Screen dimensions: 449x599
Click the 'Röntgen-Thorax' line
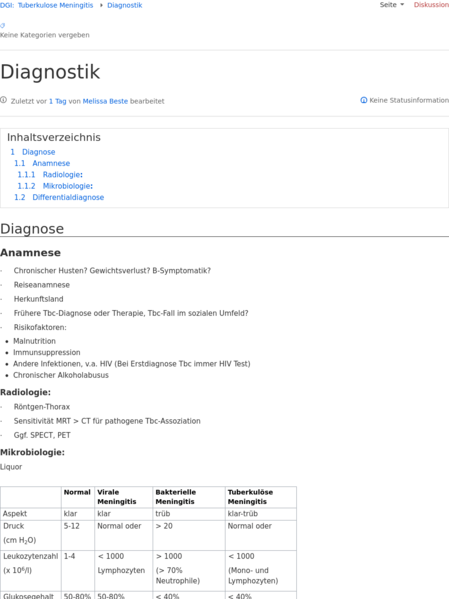(42, 407)
